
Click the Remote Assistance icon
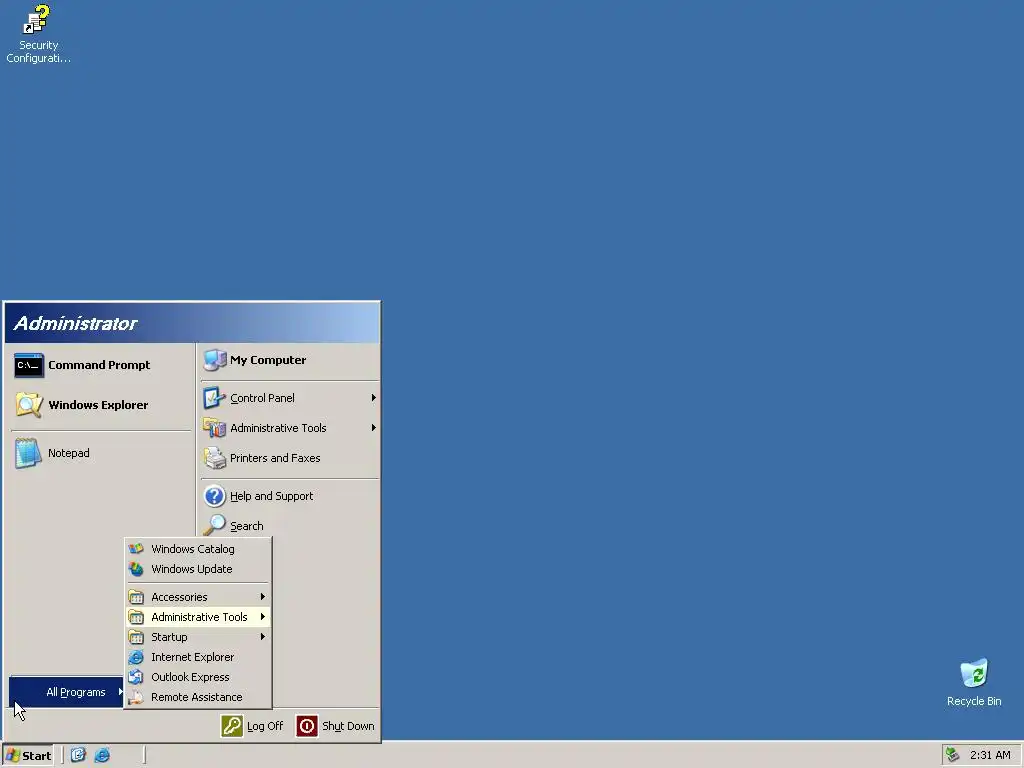coord(136,697)
